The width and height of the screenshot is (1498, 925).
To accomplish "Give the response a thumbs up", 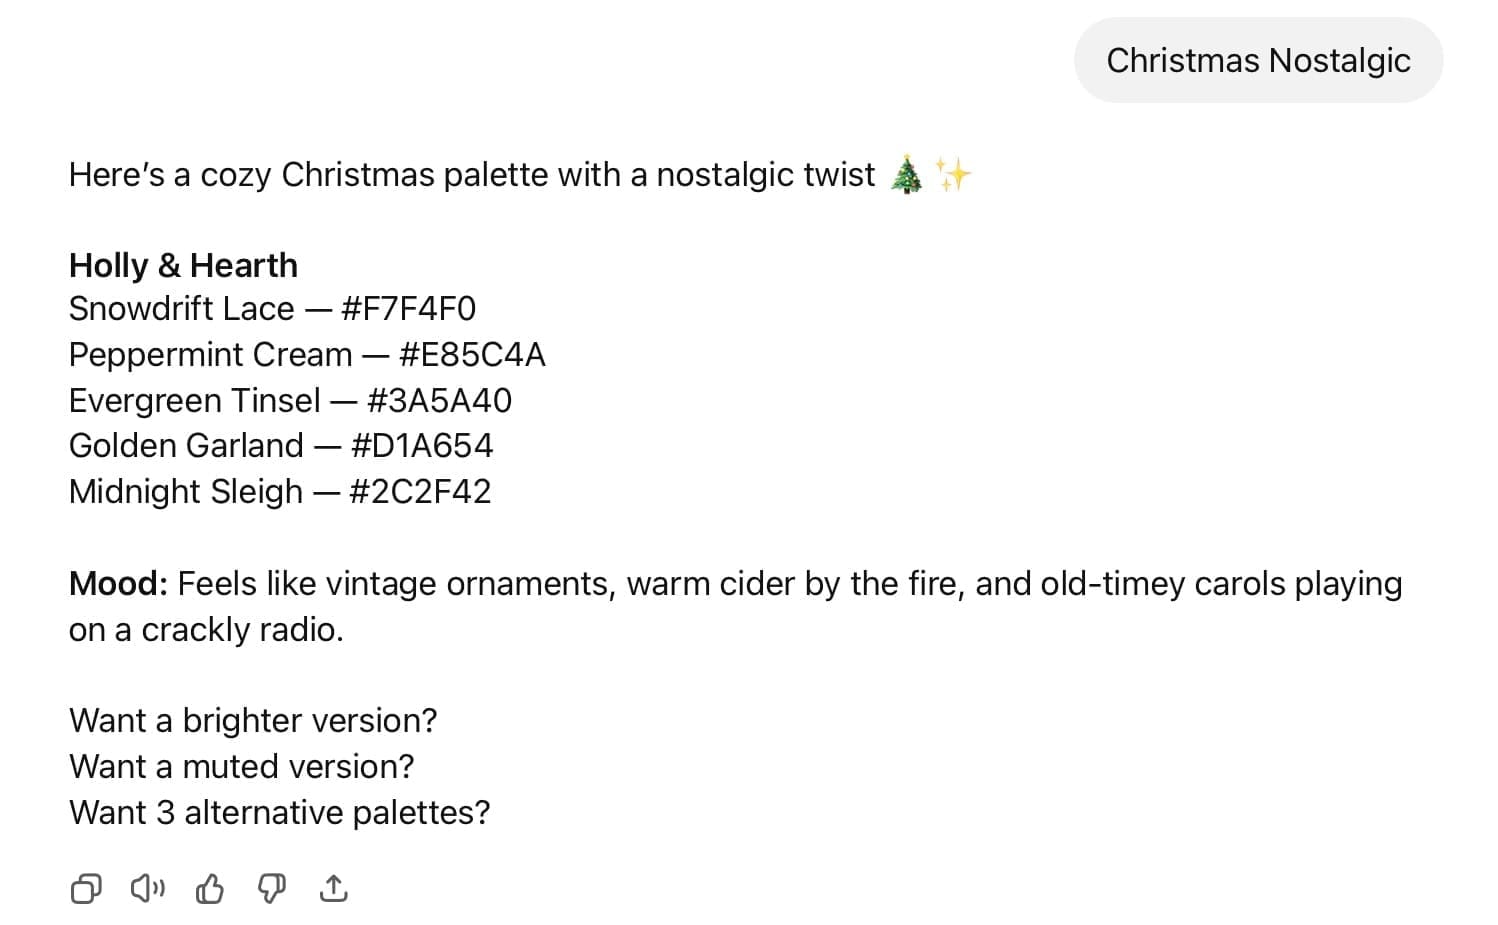I will pos(210,888).
